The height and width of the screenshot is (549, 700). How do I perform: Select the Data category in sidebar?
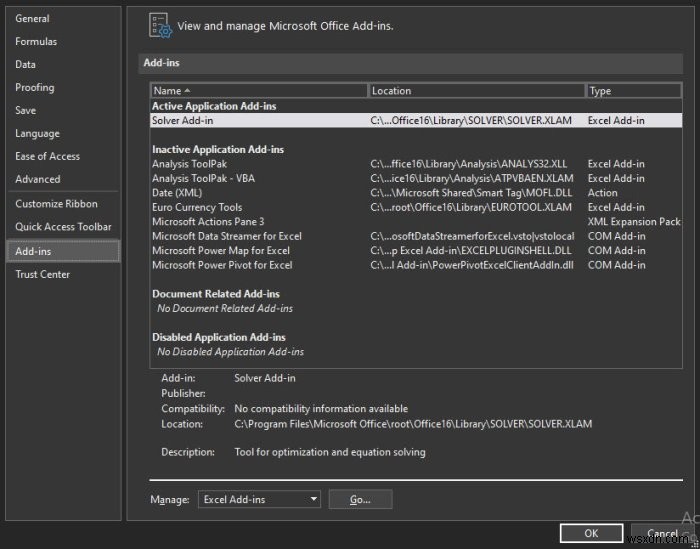(x=25, y=64)
